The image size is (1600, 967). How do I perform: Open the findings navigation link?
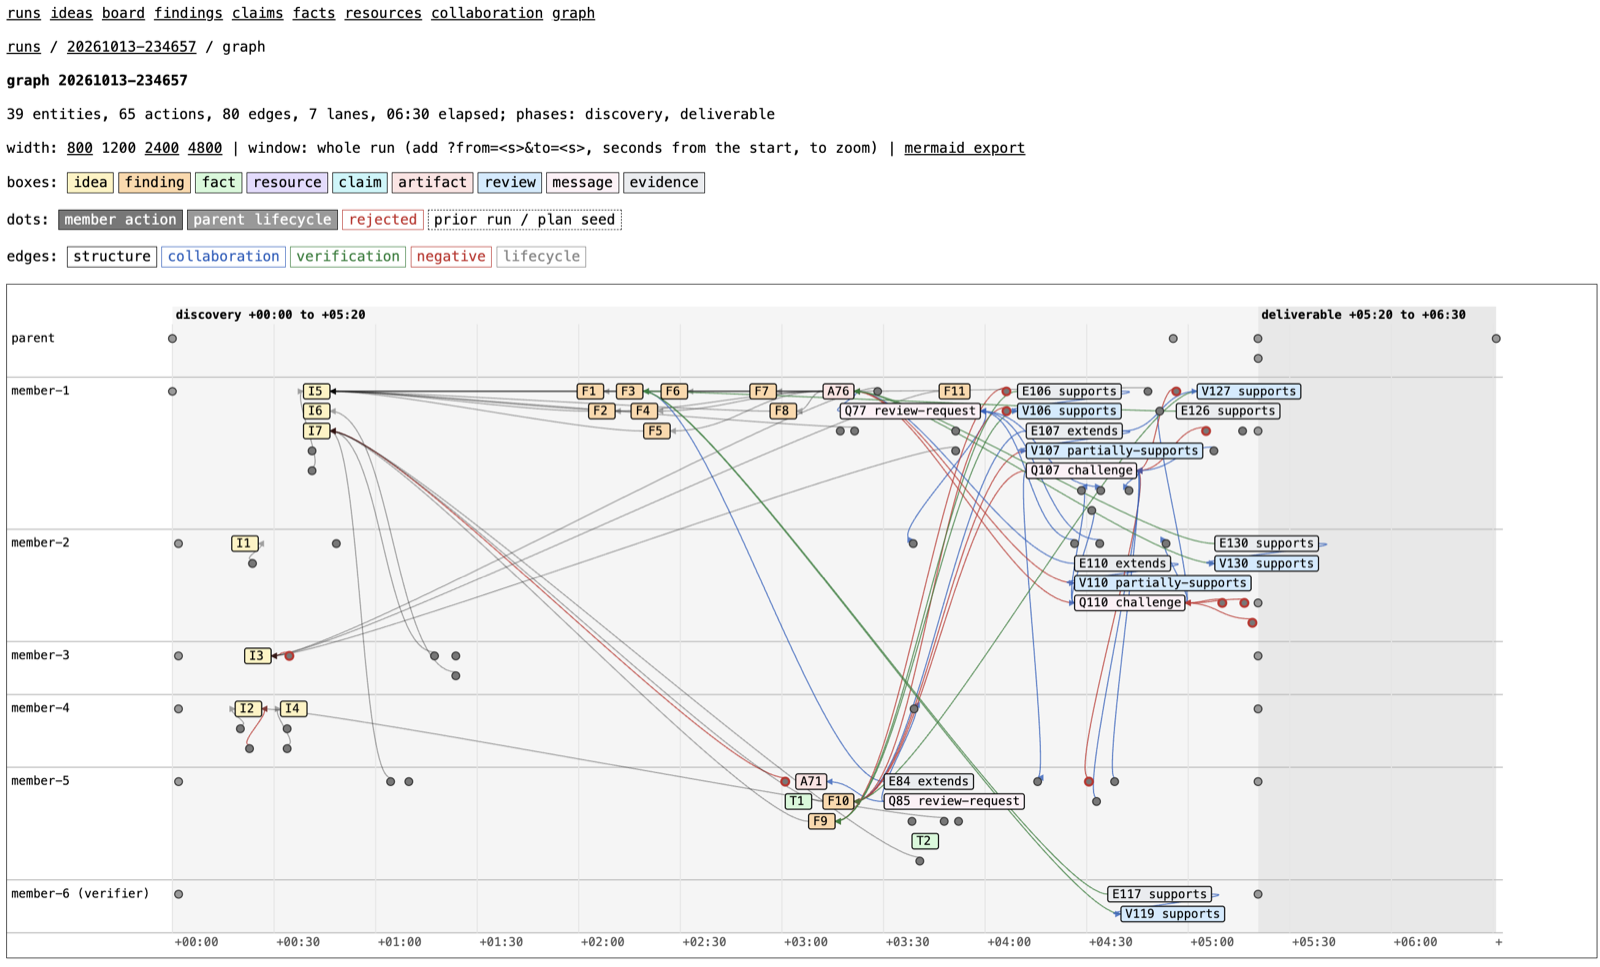coord(188,13)
